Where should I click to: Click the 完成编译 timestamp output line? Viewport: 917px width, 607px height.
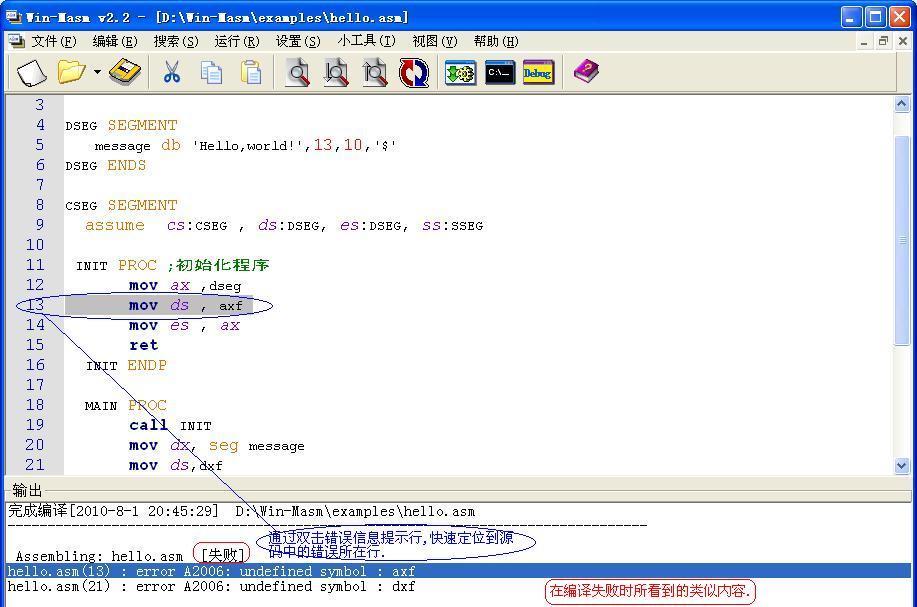241,511
